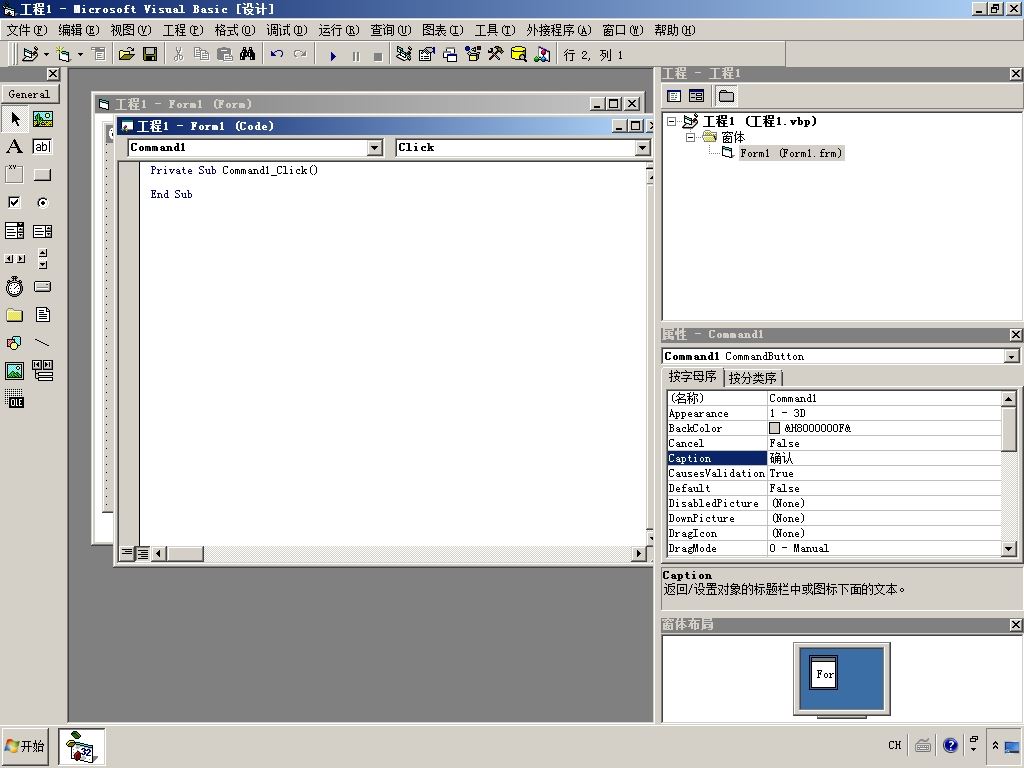Viewport: 1024px width, 768px height.
Task: Open the Toolbox toolbar icon
Action: tap(496, 54)
